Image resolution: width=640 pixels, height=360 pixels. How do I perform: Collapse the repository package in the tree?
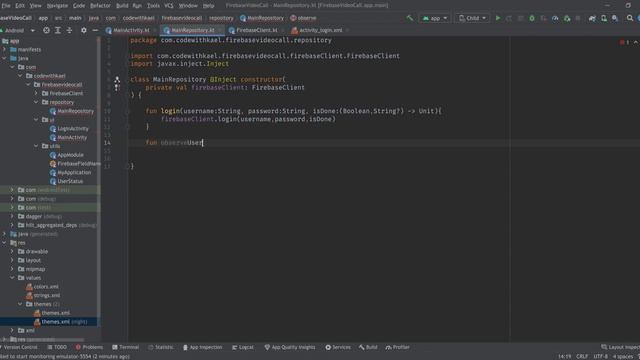pyautogui.click(x=36, y=102)
